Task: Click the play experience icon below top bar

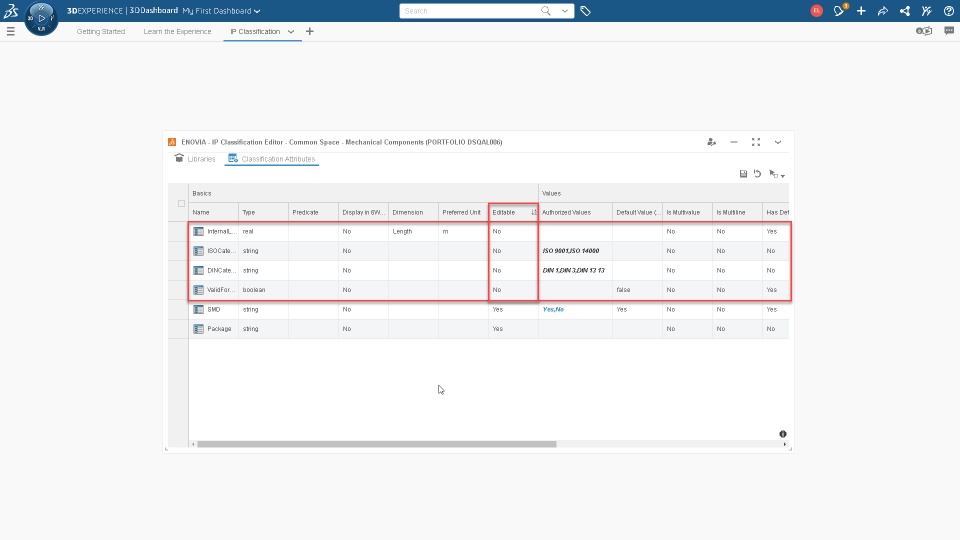Action: point(924,31)
